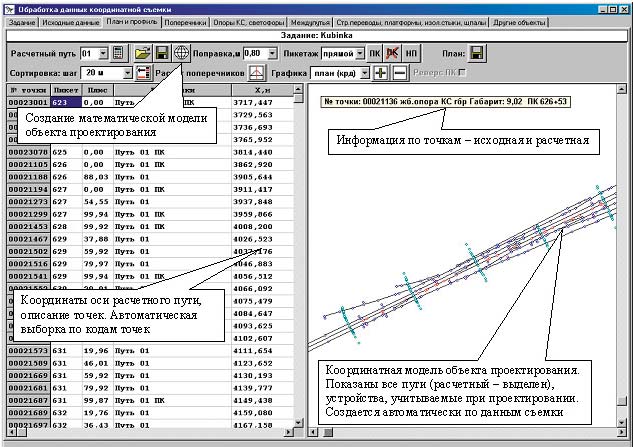Open the Графика план (крд) dropdown

coord(365,73)
